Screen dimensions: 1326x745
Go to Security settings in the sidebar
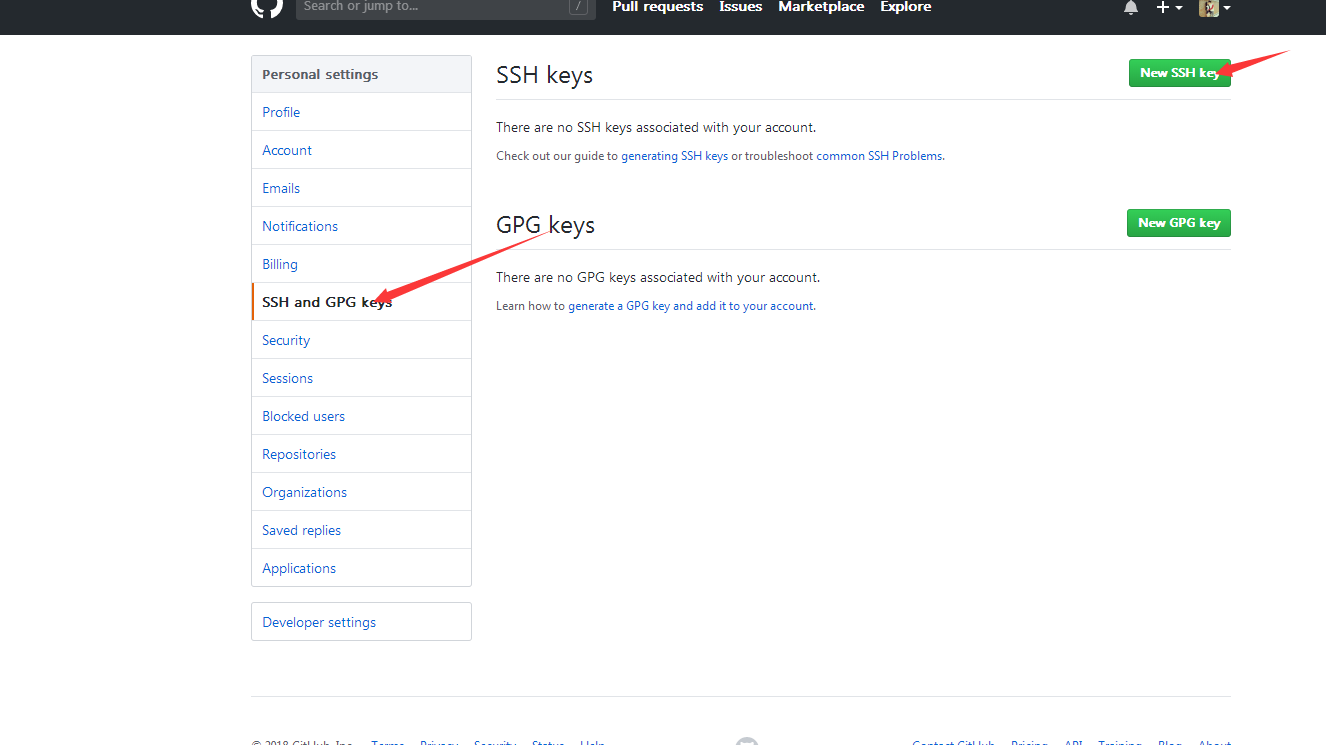(x=286, y=340)
